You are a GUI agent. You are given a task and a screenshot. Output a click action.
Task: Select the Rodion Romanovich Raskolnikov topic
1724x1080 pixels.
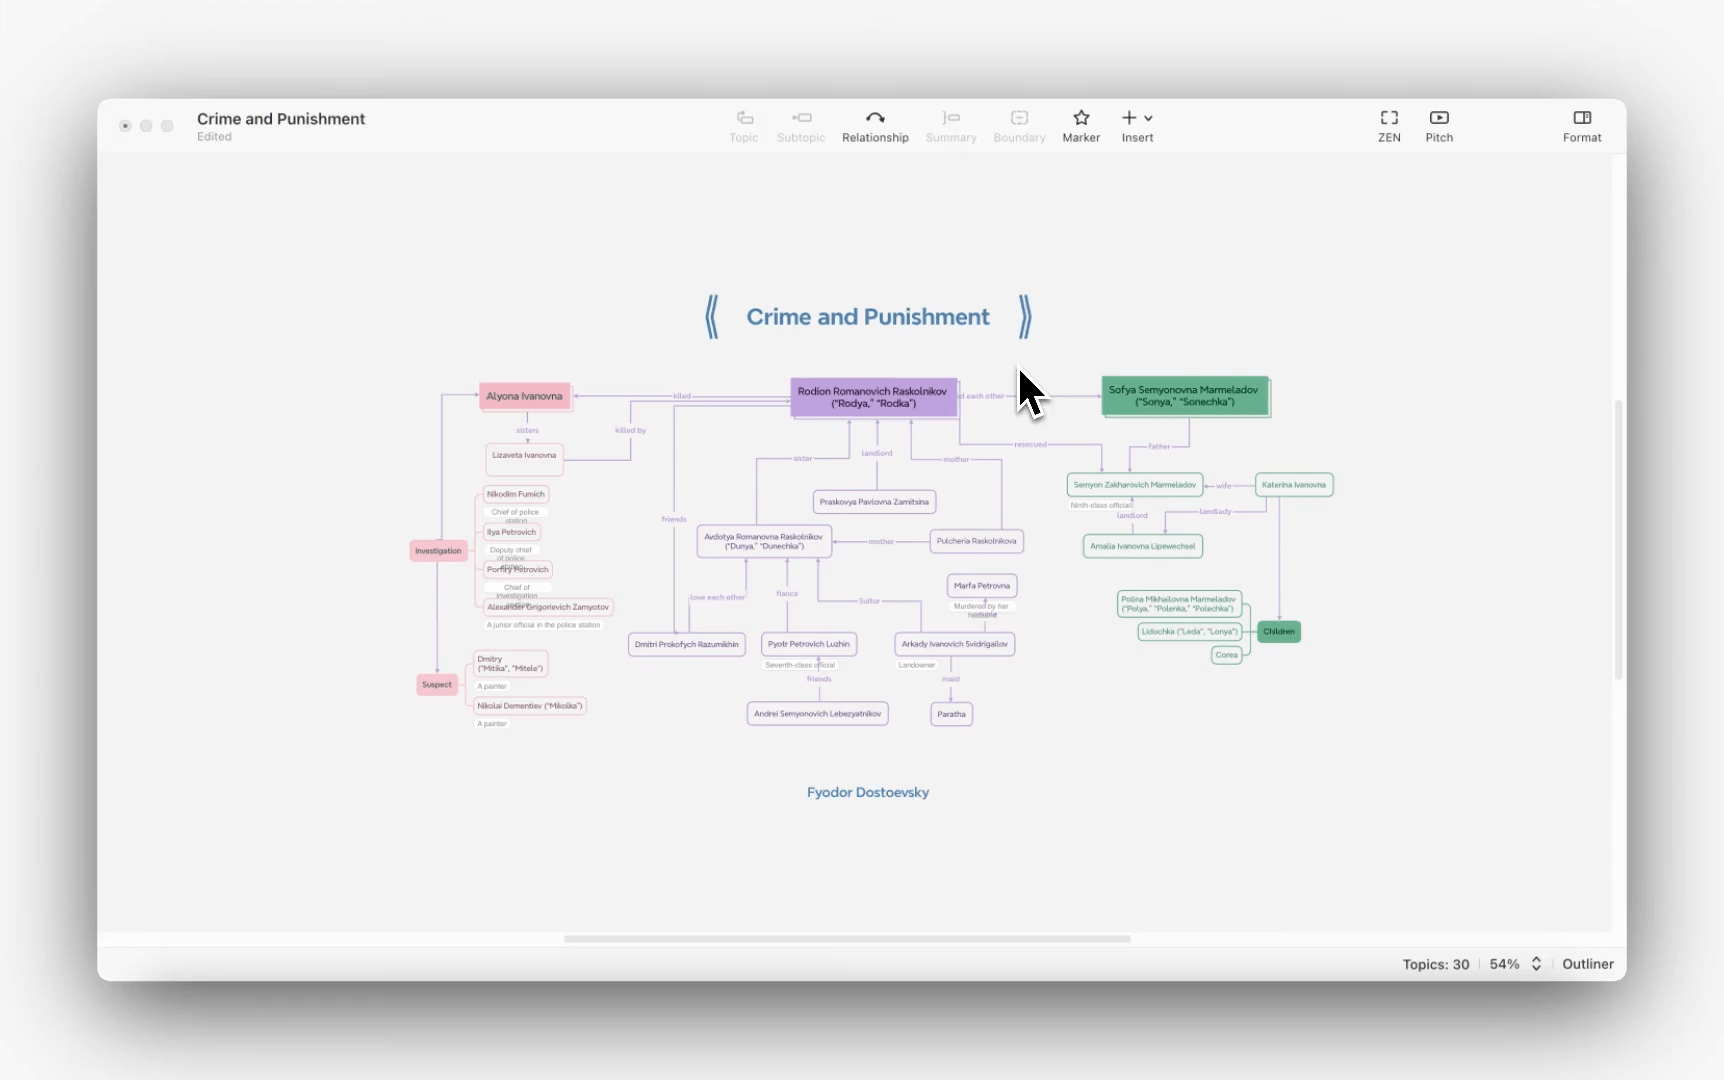coord(873,397)
